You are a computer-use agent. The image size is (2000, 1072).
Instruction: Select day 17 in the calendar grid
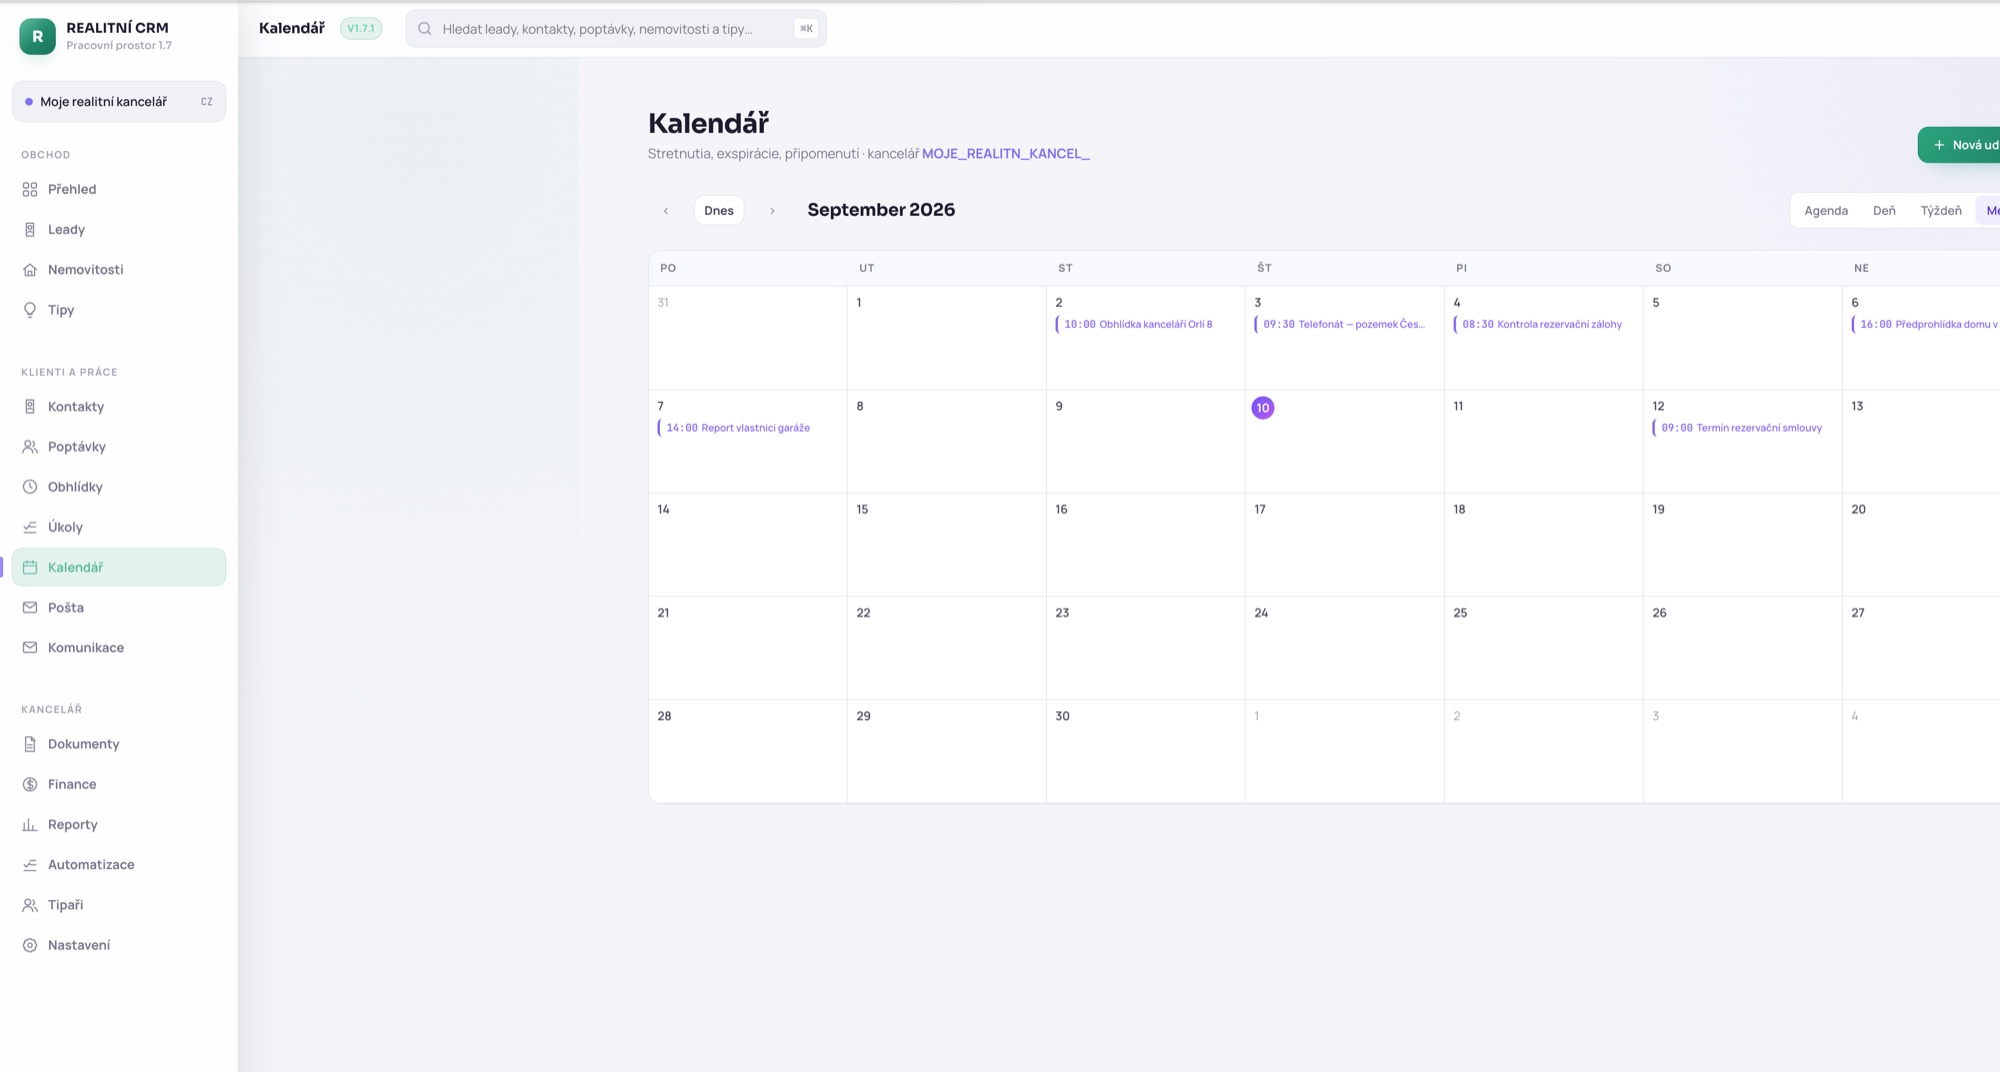(1344, 544)
